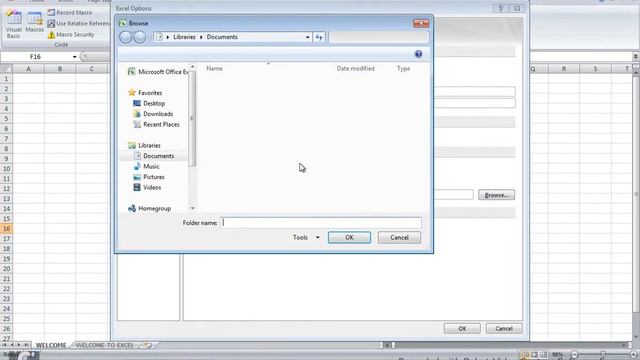Image resolution: width=640 pixels, height=360 pixels.
Task: Go back with the Browse dialog back arrow
Action: pyautogui.click(x=126, y=37)
